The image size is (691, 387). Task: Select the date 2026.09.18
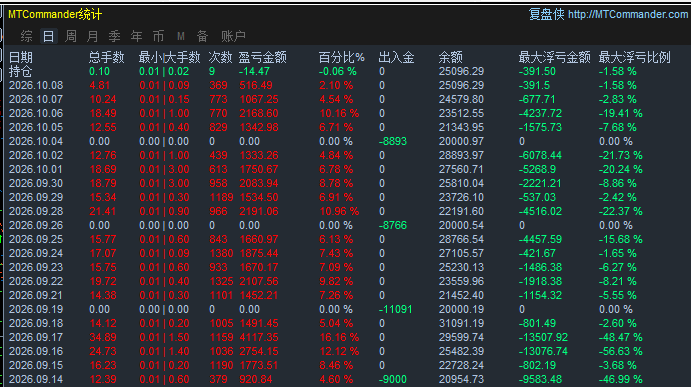click(x=36, y=323)
